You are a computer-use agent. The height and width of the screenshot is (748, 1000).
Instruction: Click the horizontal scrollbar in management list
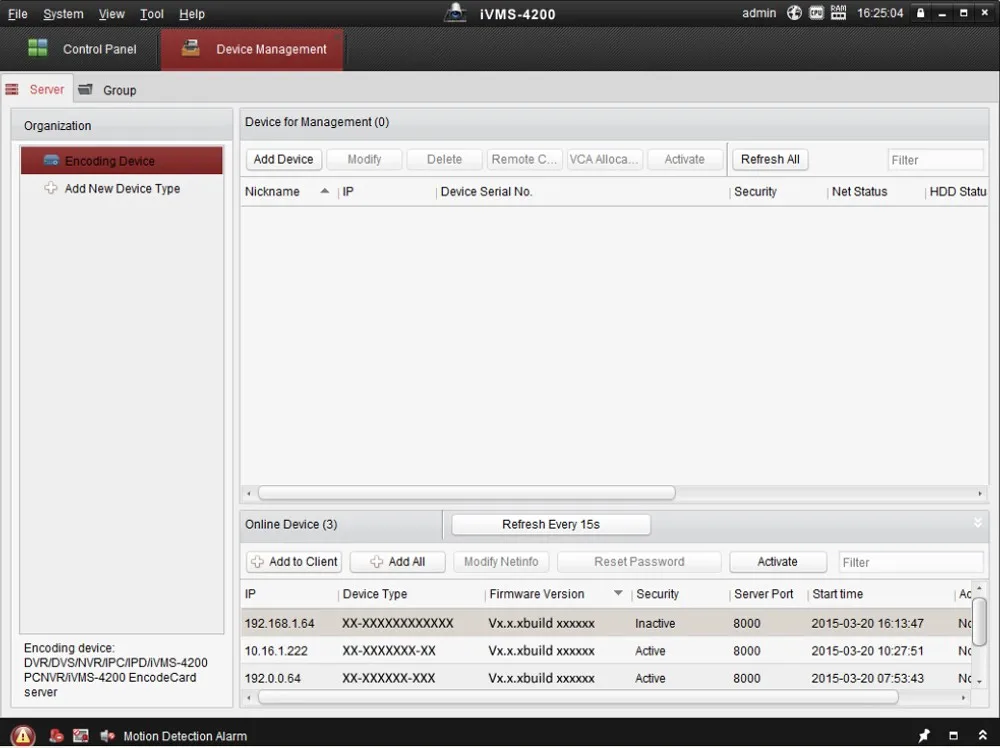[466, 493]
